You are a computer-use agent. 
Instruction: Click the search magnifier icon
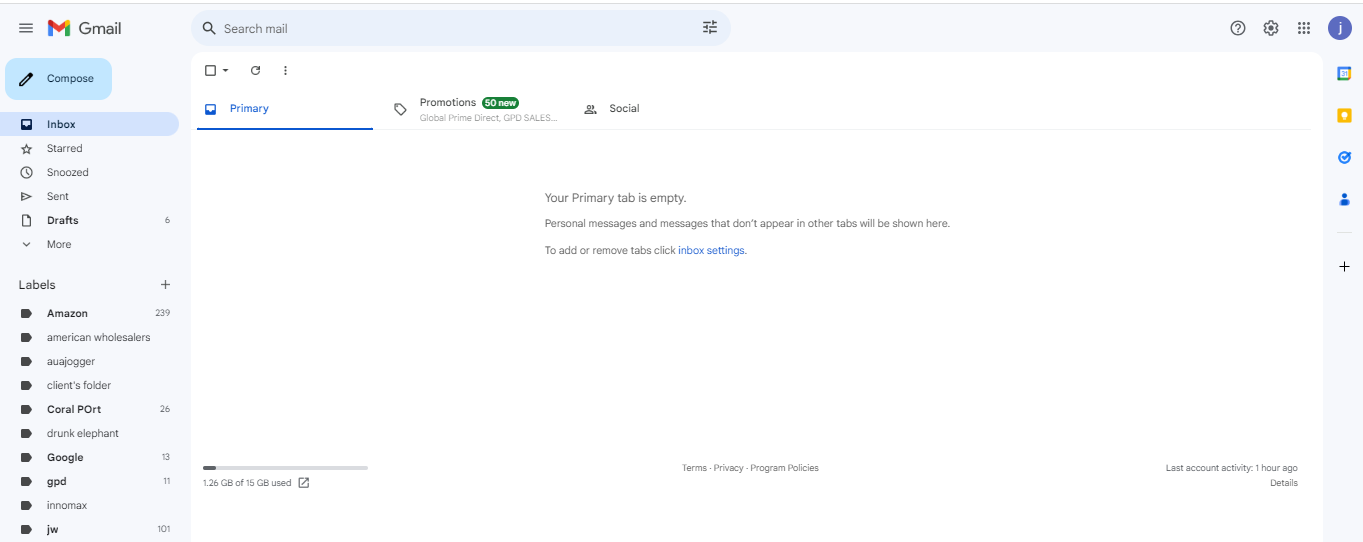pos(209,28)
